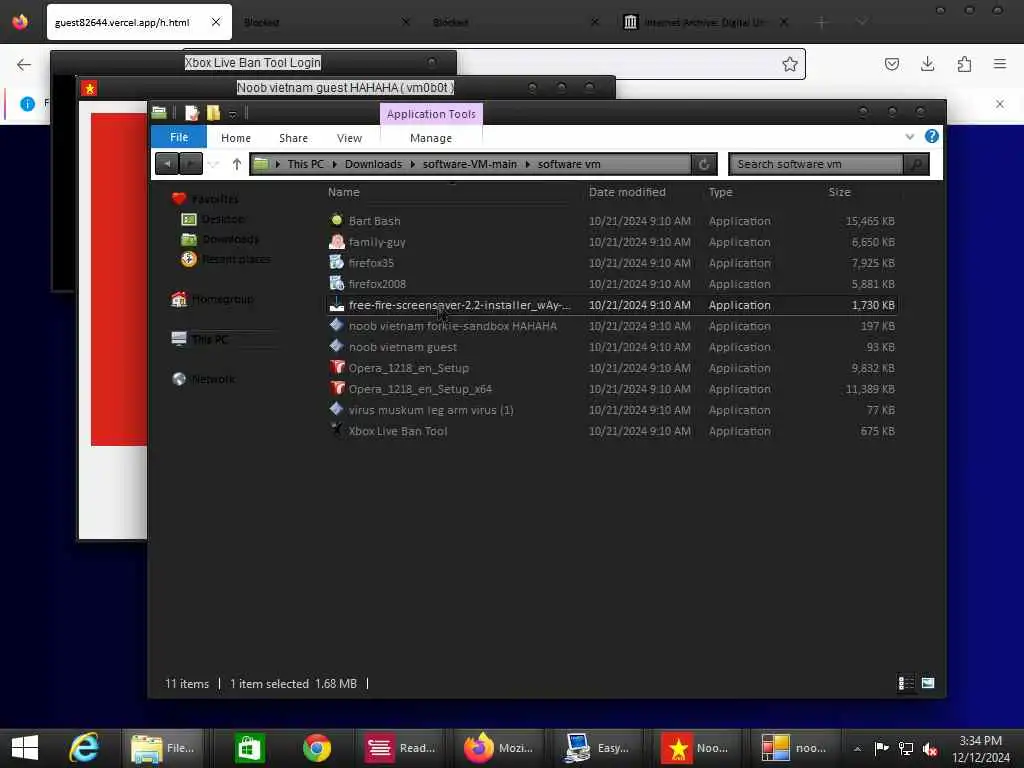Image resolution: width=1024 pixels, height=768 pixels.
Task: Open the Bart Bash application icon
Action: tap(336, 220)
